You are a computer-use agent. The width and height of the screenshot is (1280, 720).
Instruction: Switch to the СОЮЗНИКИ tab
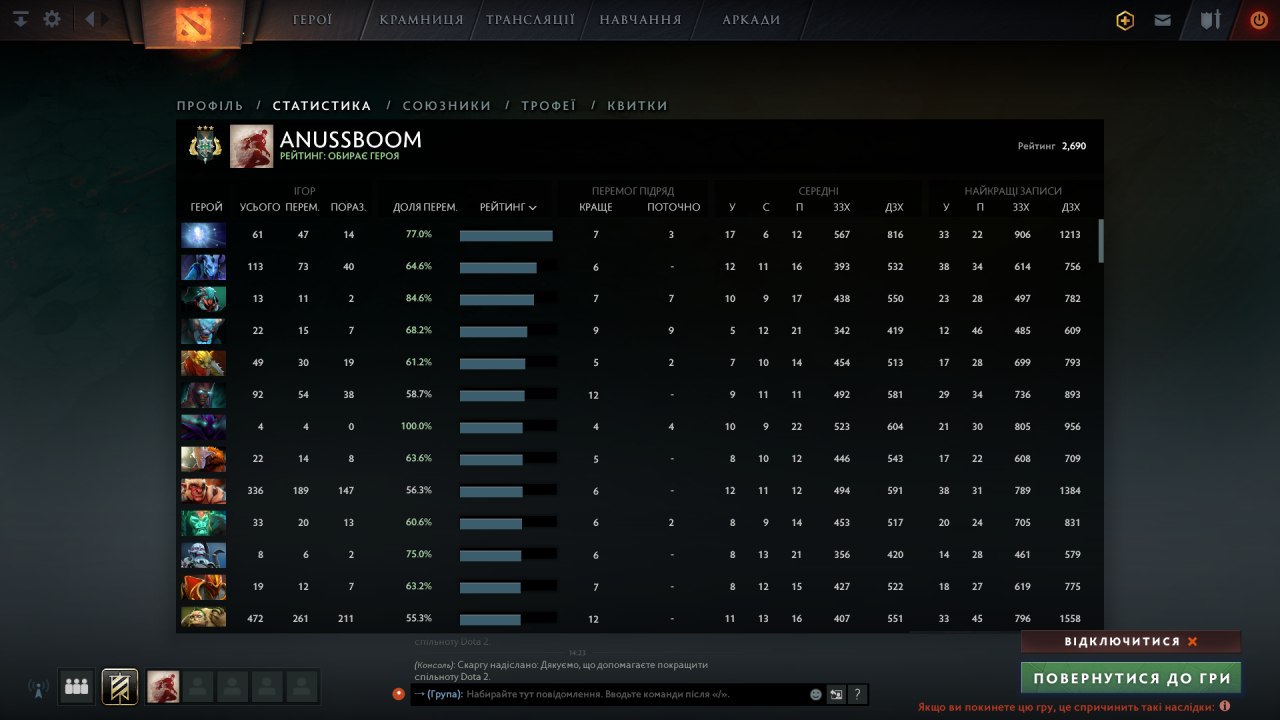447,105
